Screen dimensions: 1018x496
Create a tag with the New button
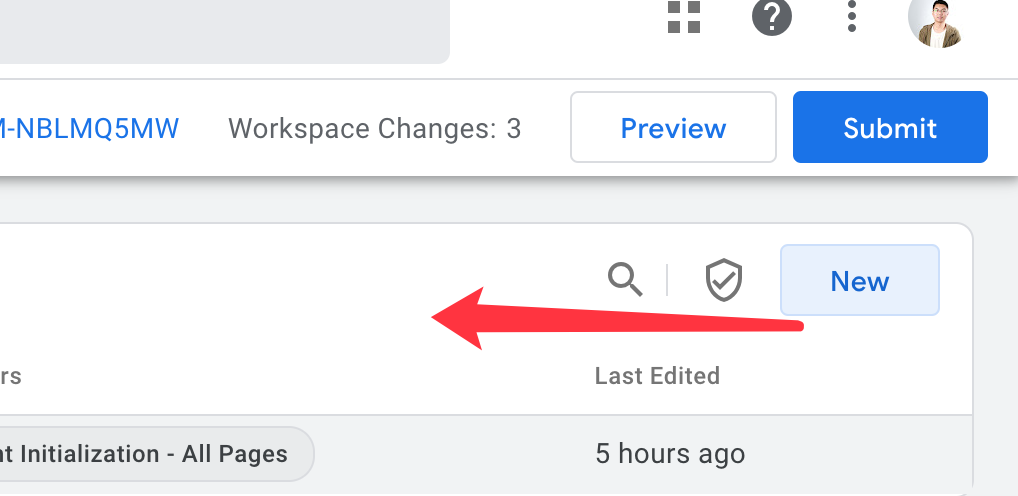click(x=860, y=280)
